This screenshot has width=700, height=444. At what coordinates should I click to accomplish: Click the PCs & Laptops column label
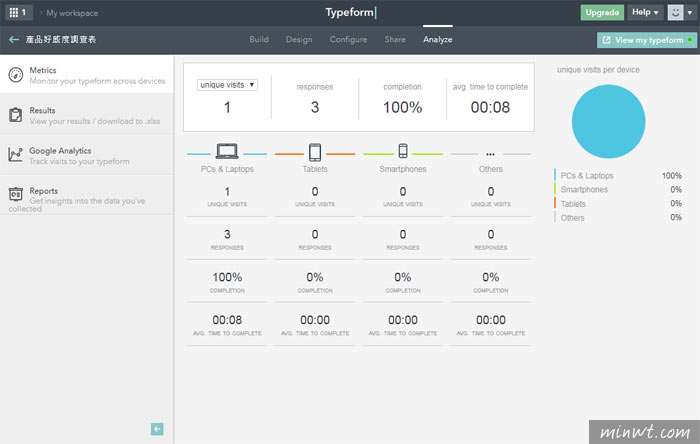point(227,169)
